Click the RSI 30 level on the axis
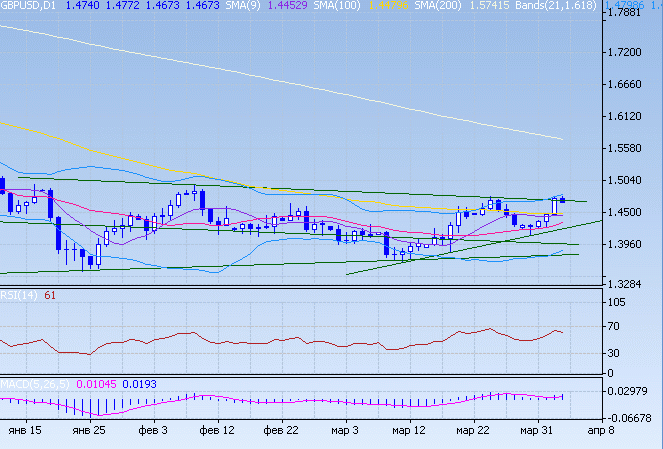 pyautogui.click(x=616, y=353)
